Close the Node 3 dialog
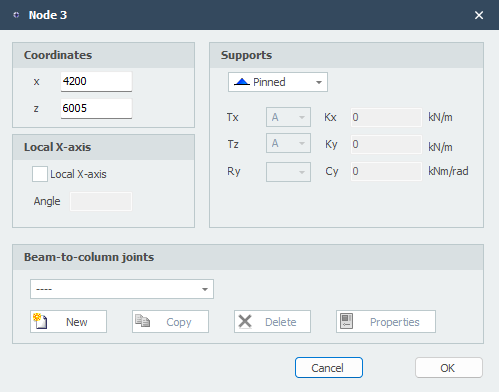 pyautogui.click(x=479, y=15)
